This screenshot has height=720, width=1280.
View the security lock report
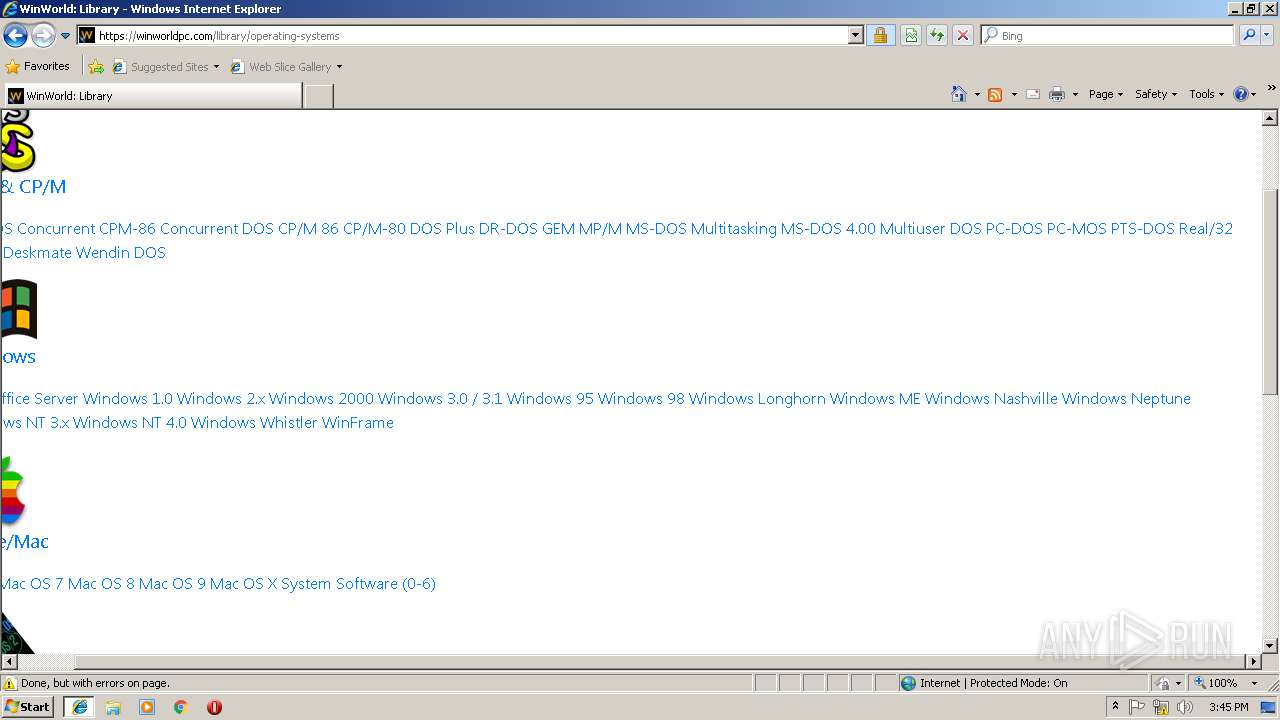[x=880, y=35]
